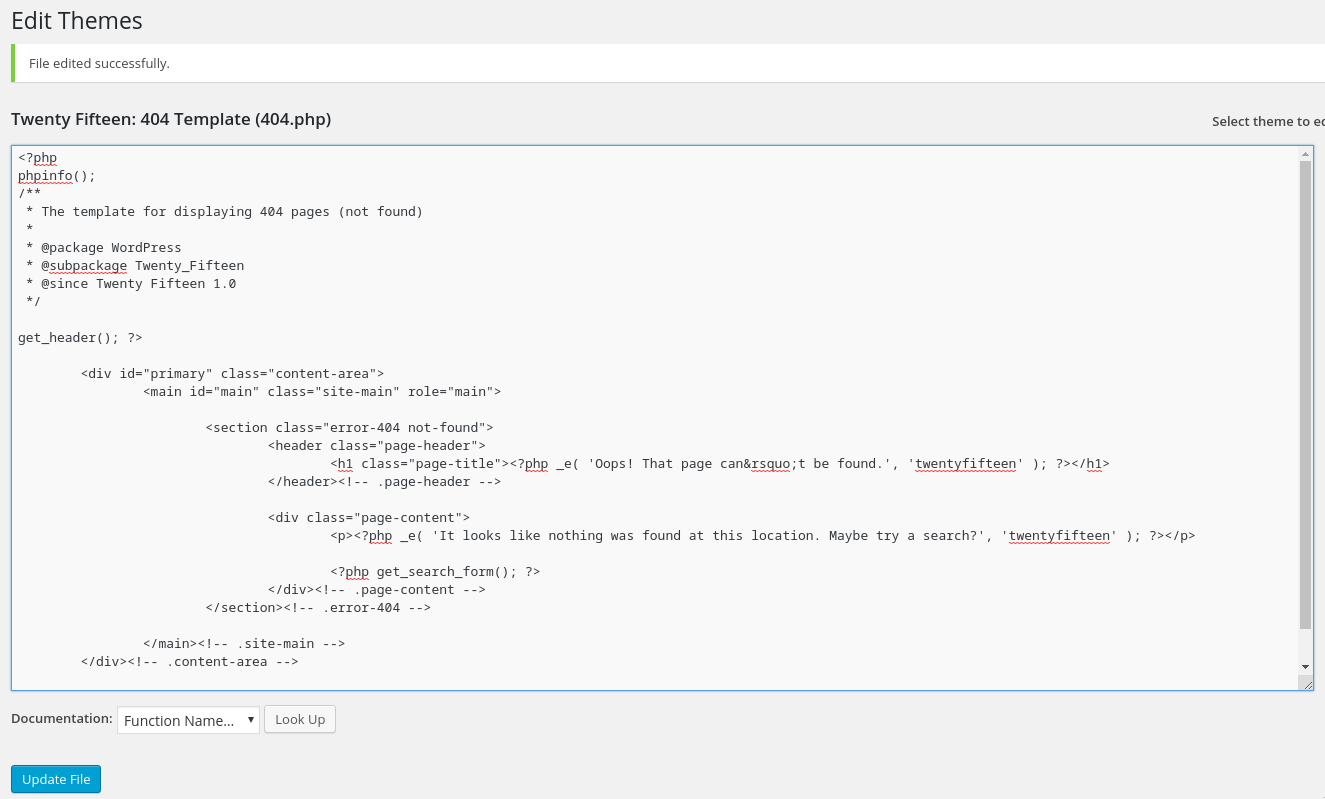
Task: Click the @package WordPress comment line
Action: pos(110,248)
